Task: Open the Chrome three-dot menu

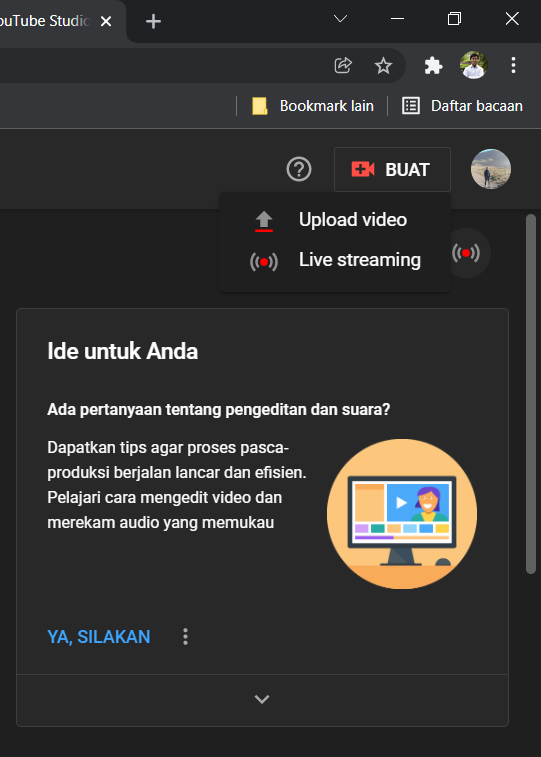Action: 513,65
